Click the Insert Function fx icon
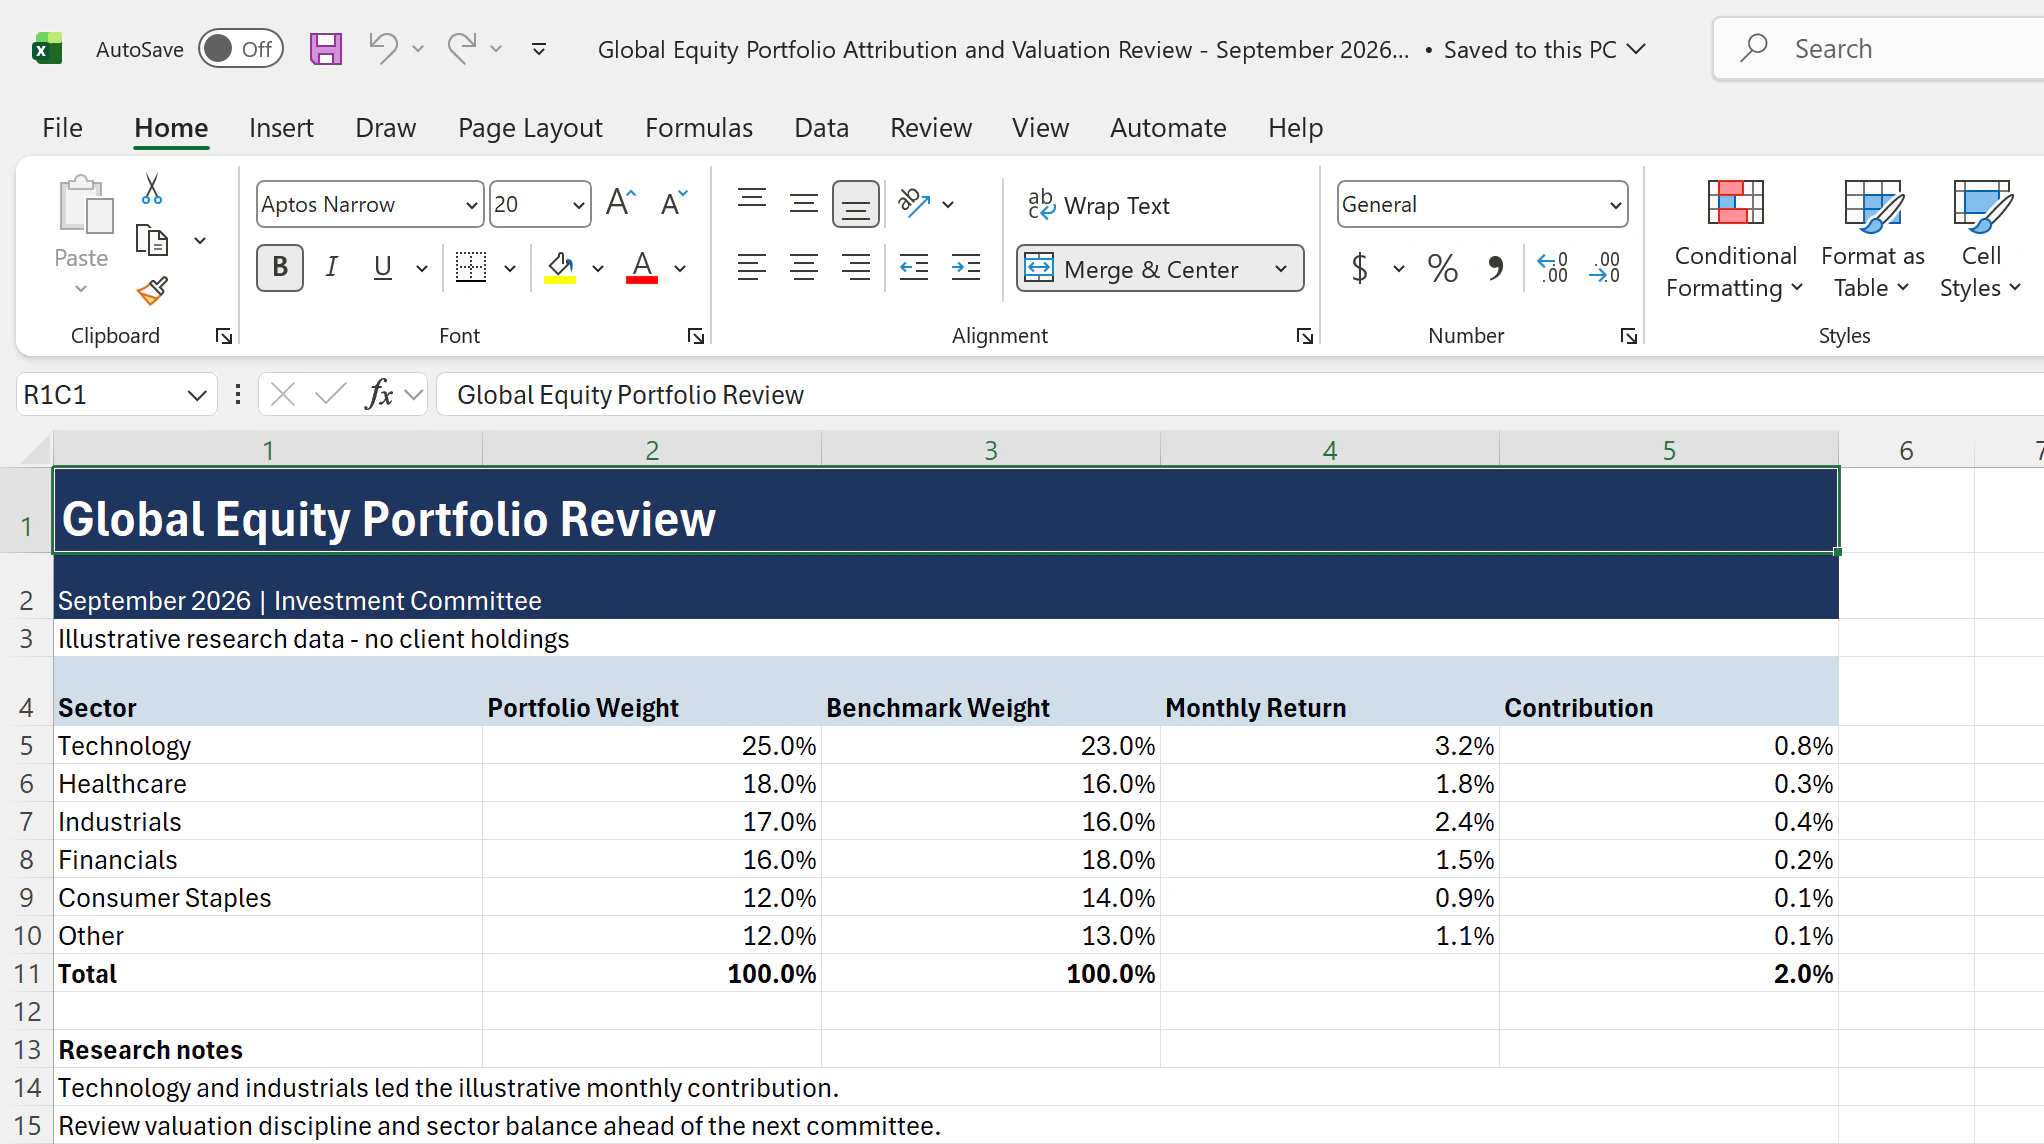The image size is (2044, 1144). (x=379, y=394)
